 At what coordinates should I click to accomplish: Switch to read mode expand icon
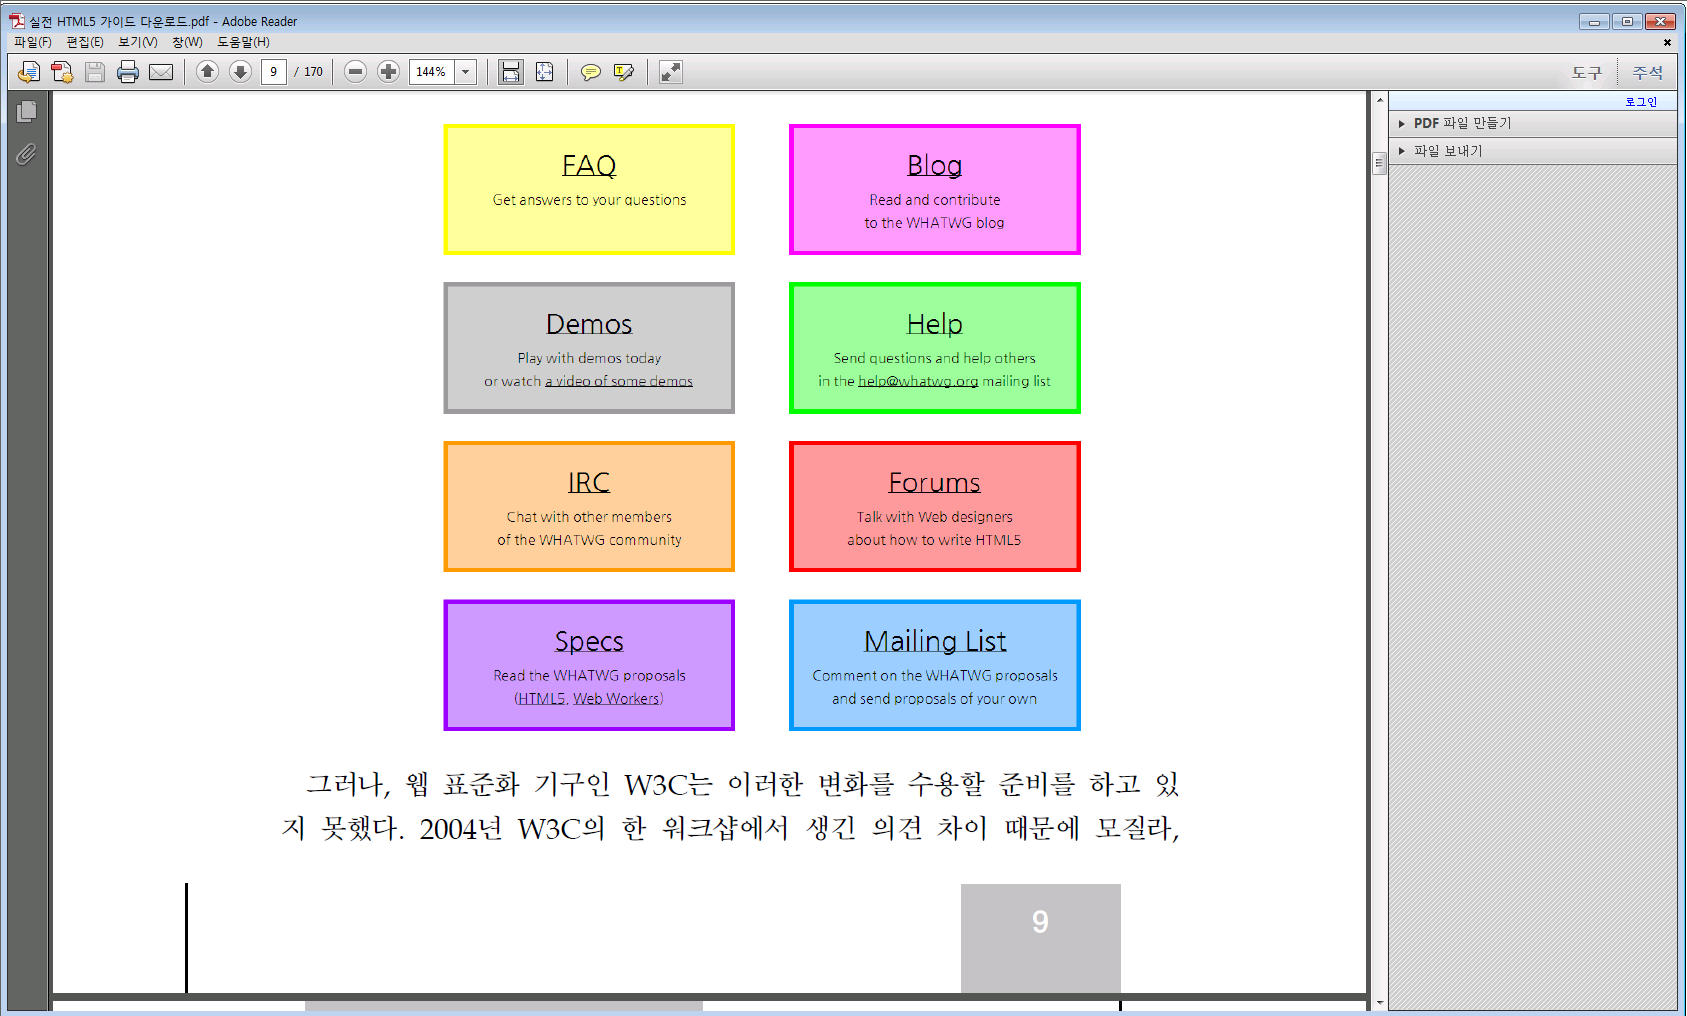(x=671, y=72)
